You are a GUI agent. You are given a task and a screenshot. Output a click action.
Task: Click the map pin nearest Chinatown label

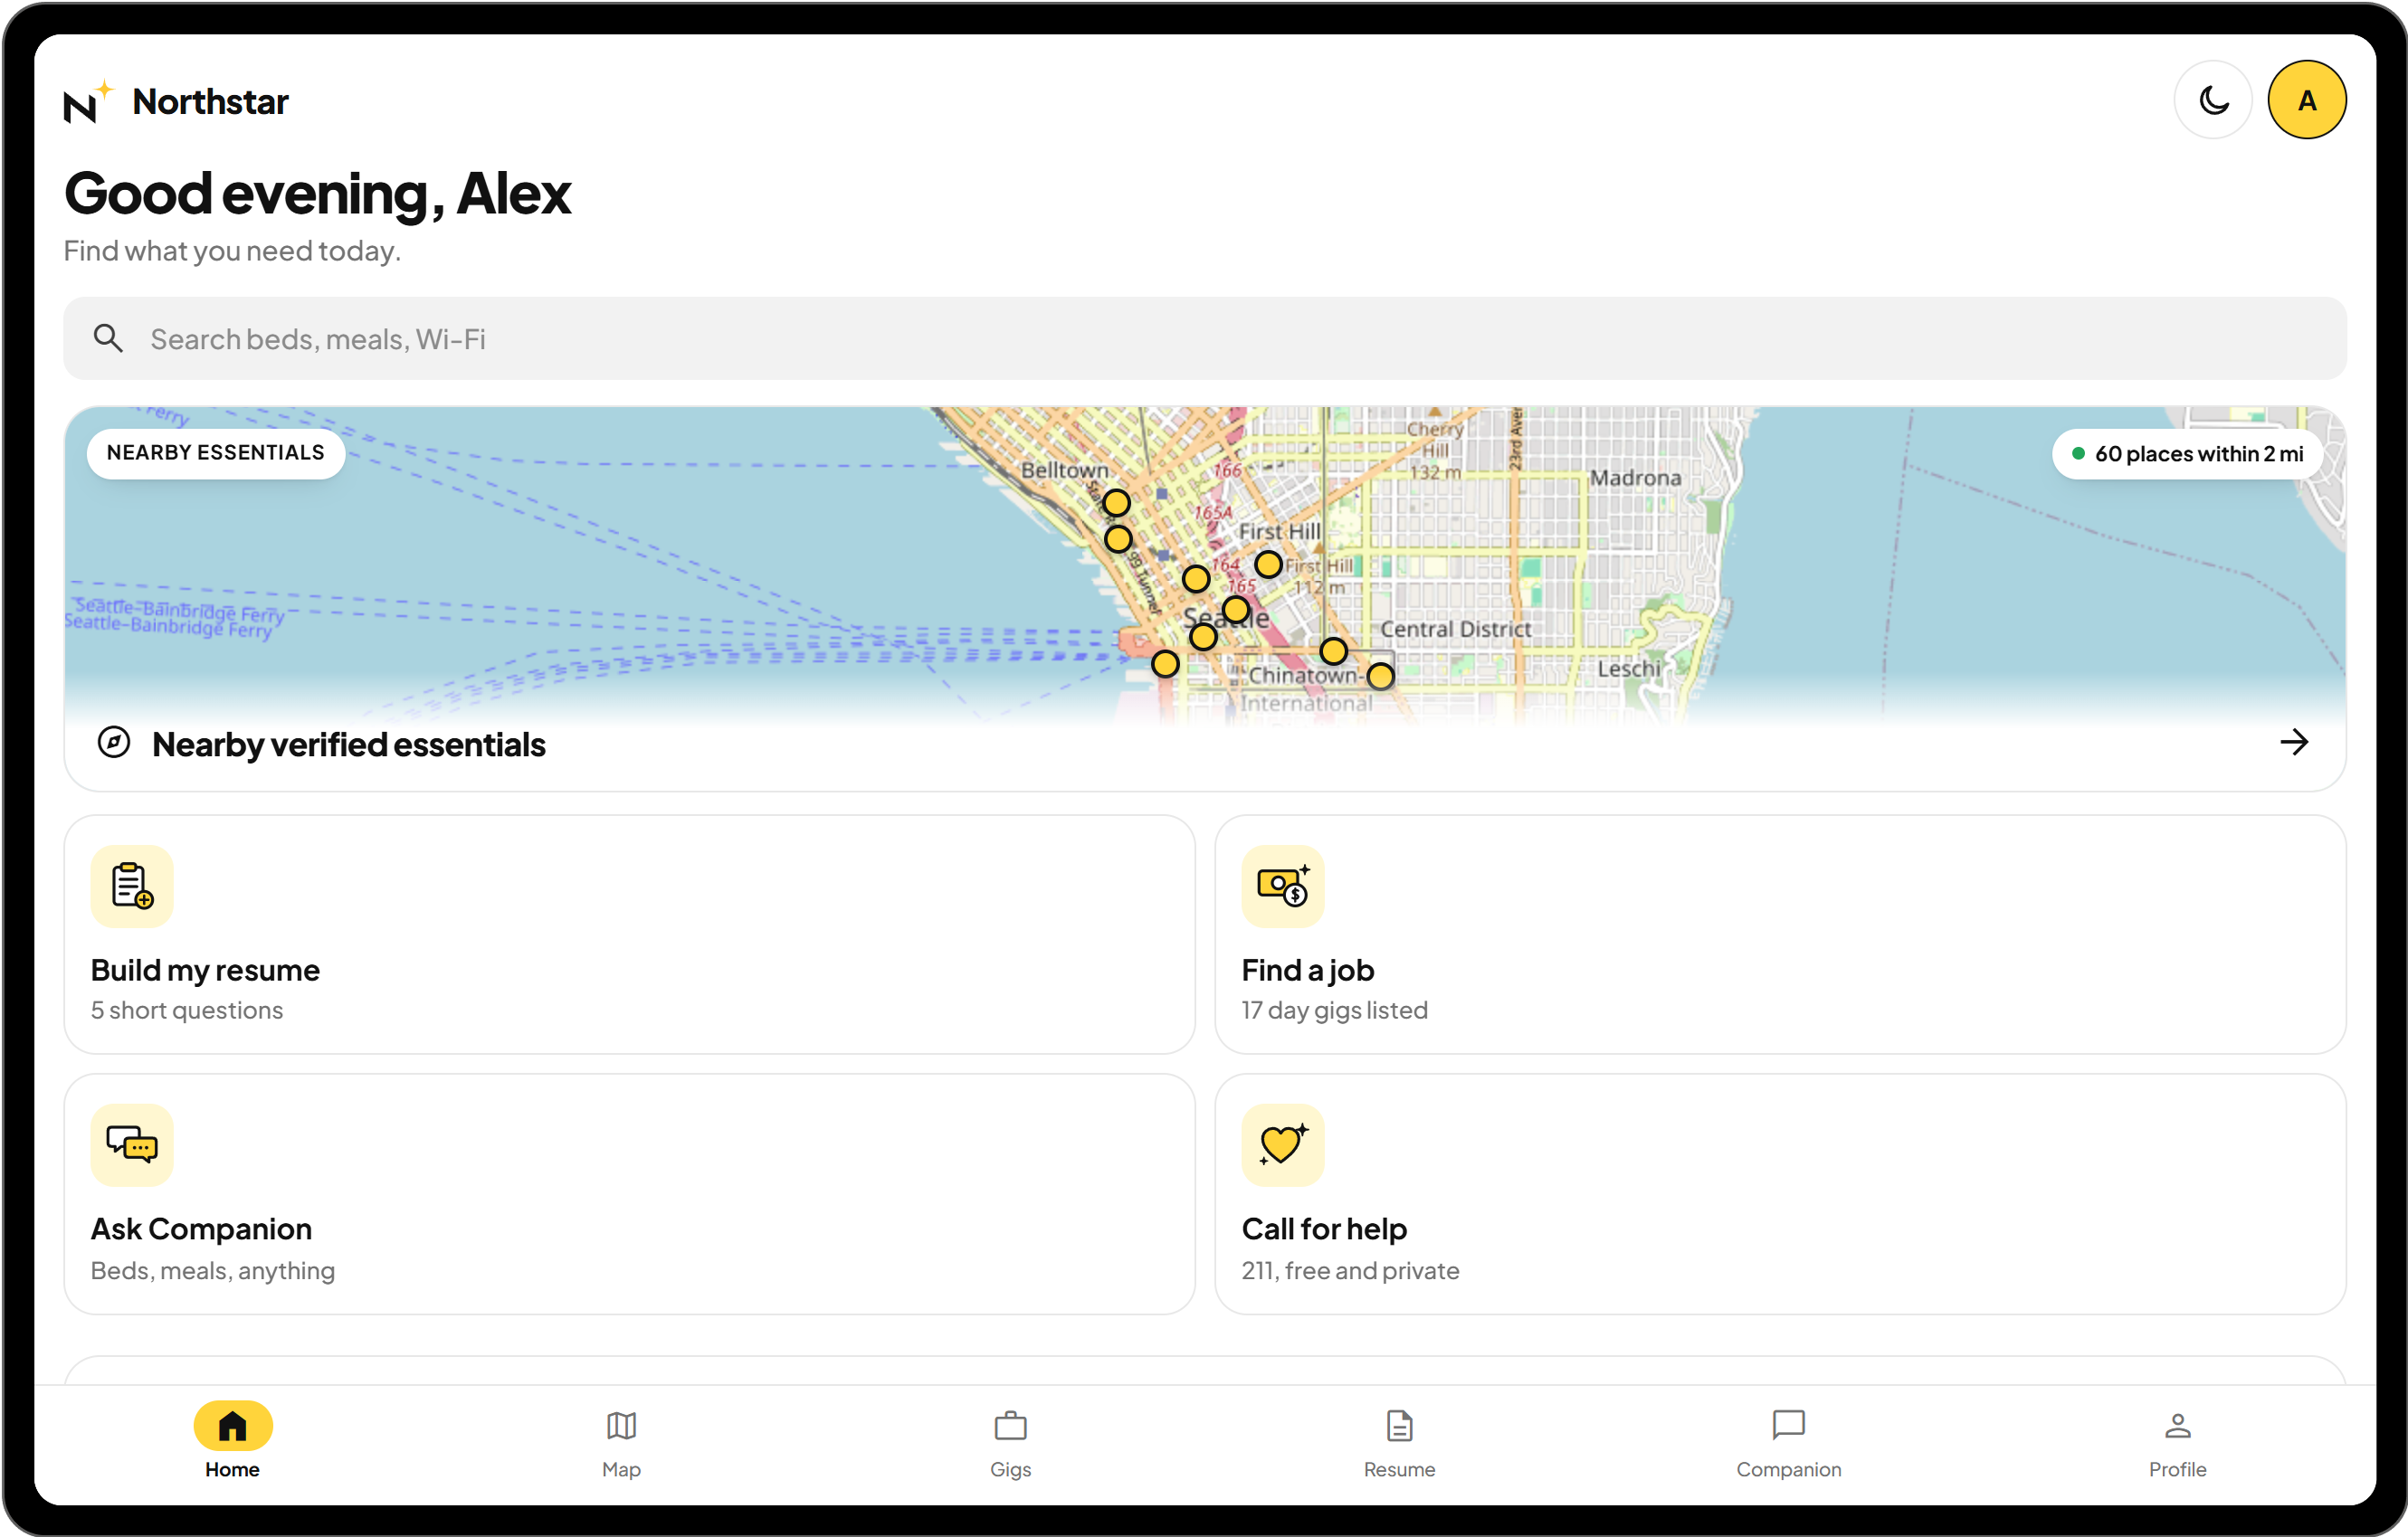click(x=1380, y=676)
